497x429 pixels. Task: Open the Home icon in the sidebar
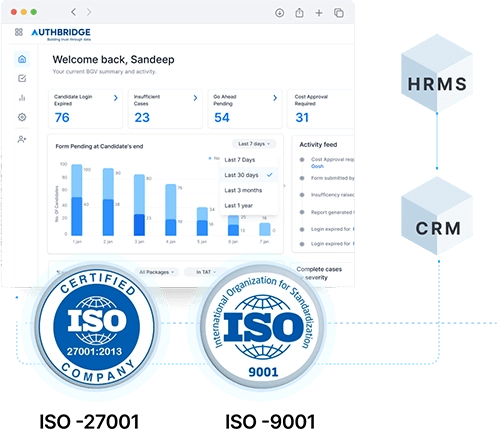[x=22, y=59]
